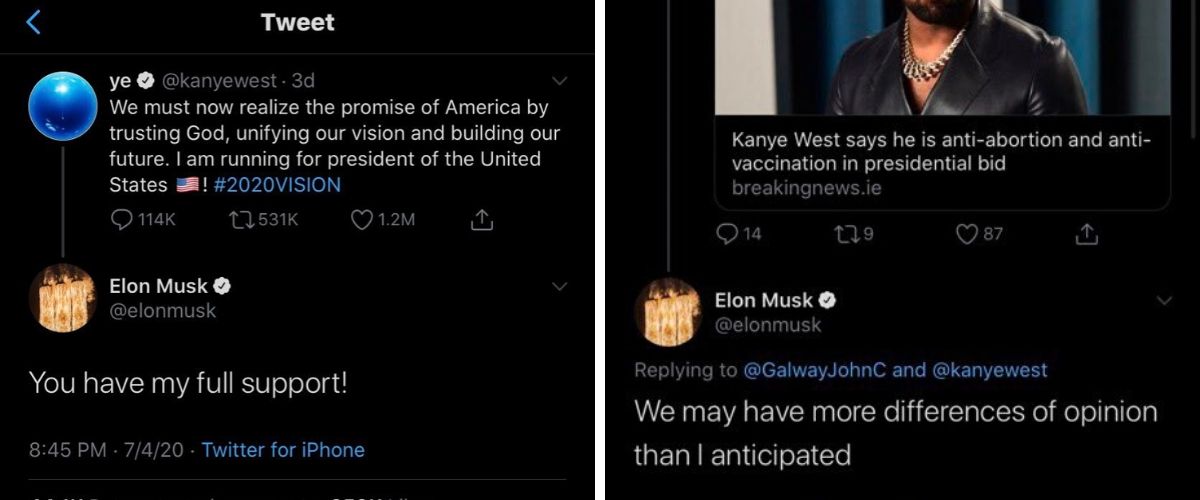Reply to the tweet with 14 comments
Viewport: 1200px width, 500px height.
[729, 234]
